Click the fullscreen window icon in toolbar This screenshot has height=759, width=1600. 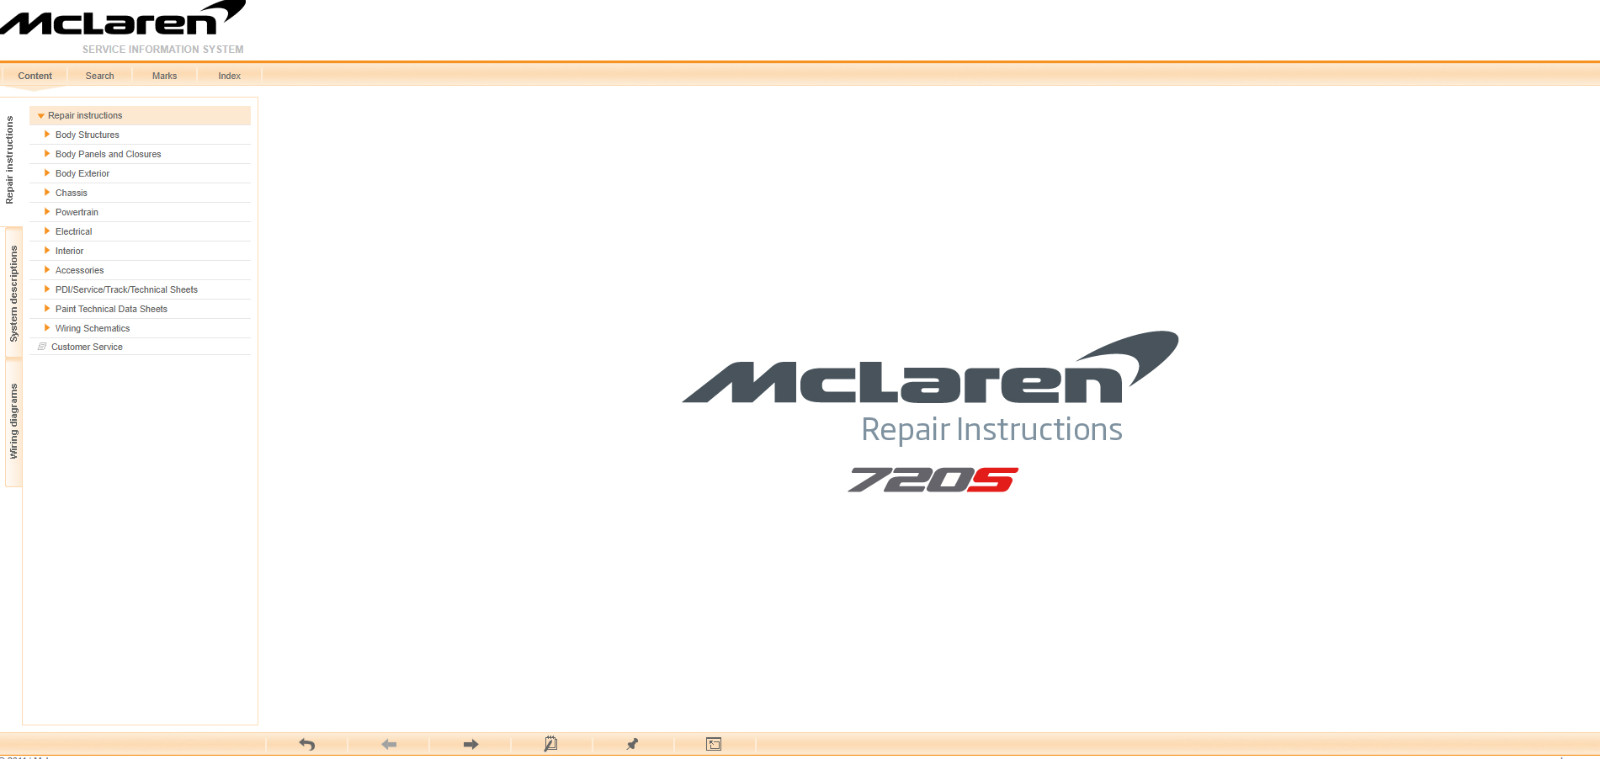click(713, 744)
